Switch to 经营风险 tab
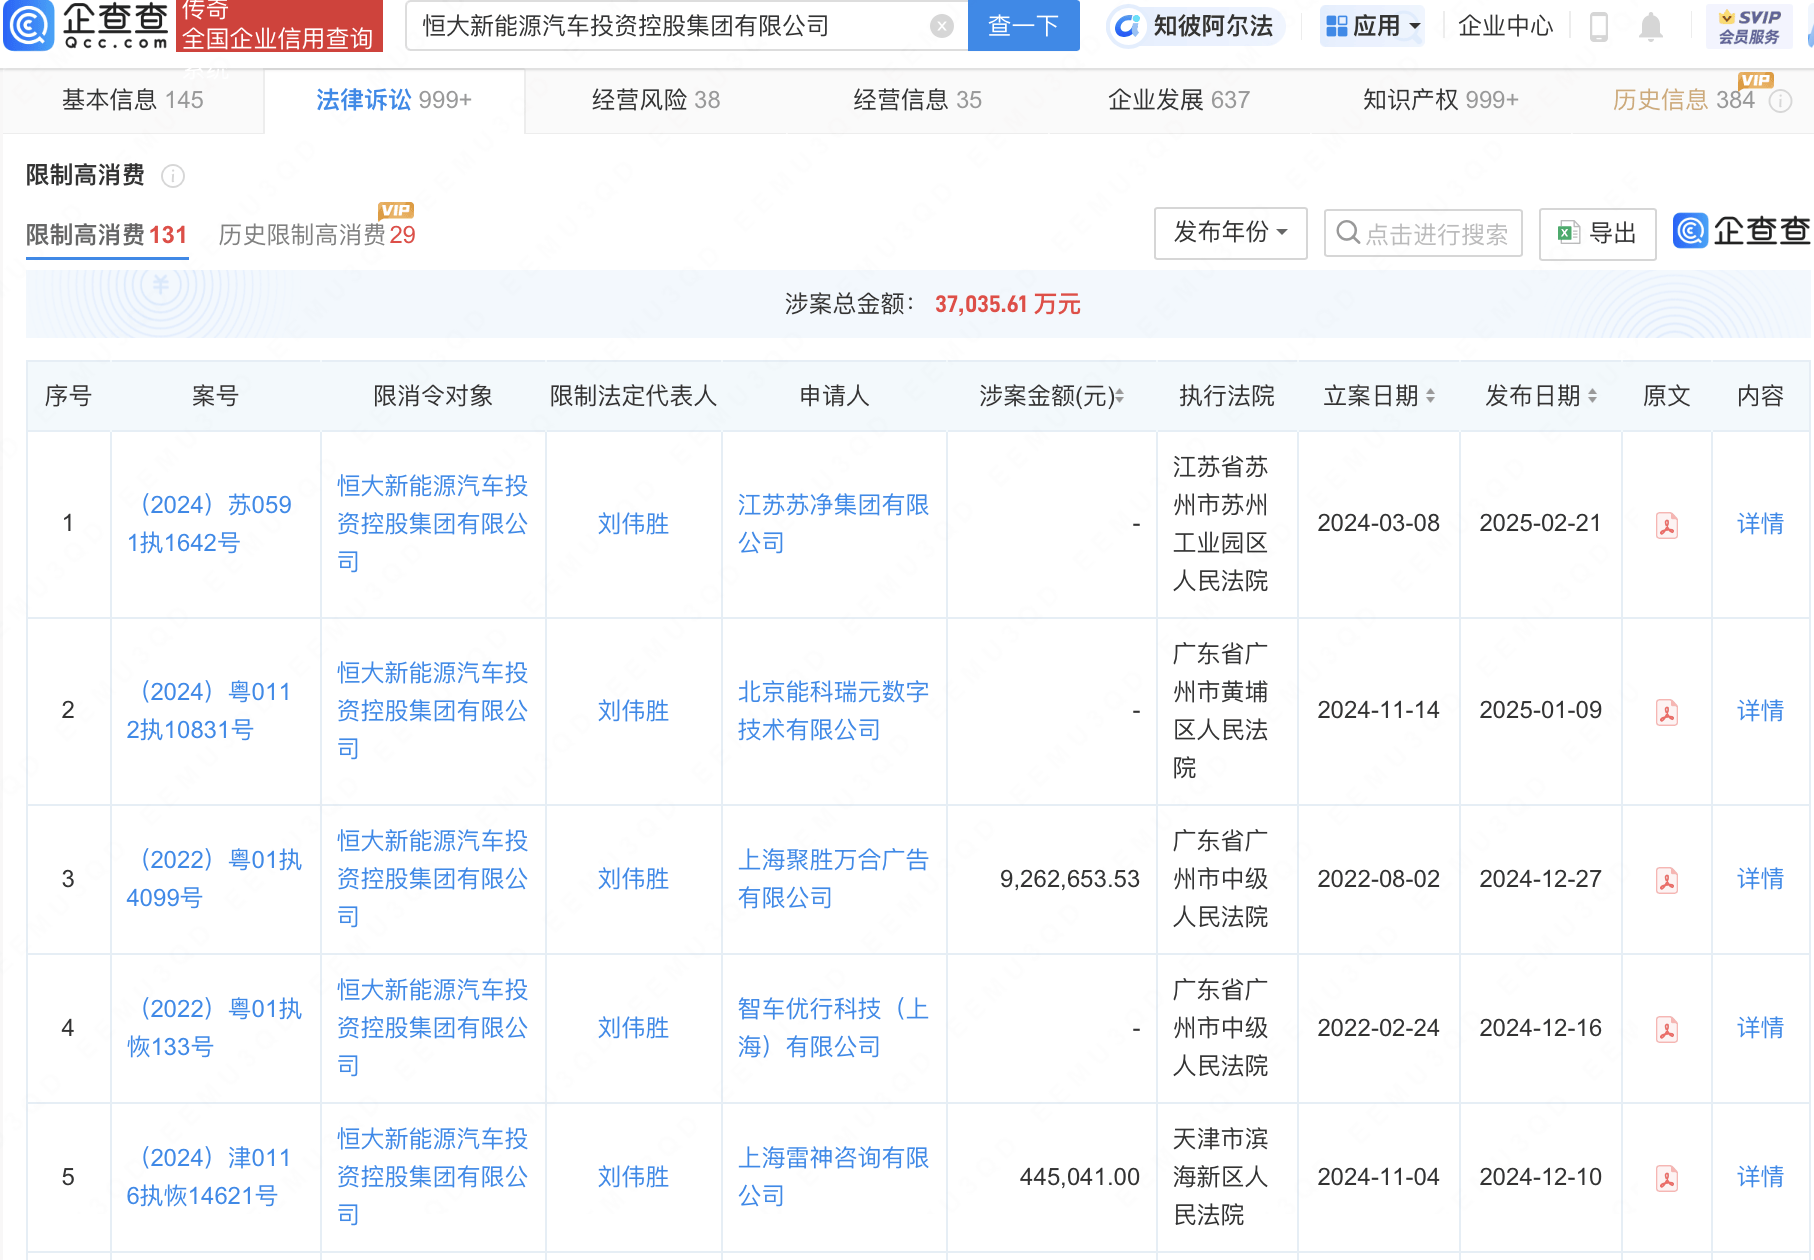The height and width of the screenshot is (1260, 1814). coord(656,100)
